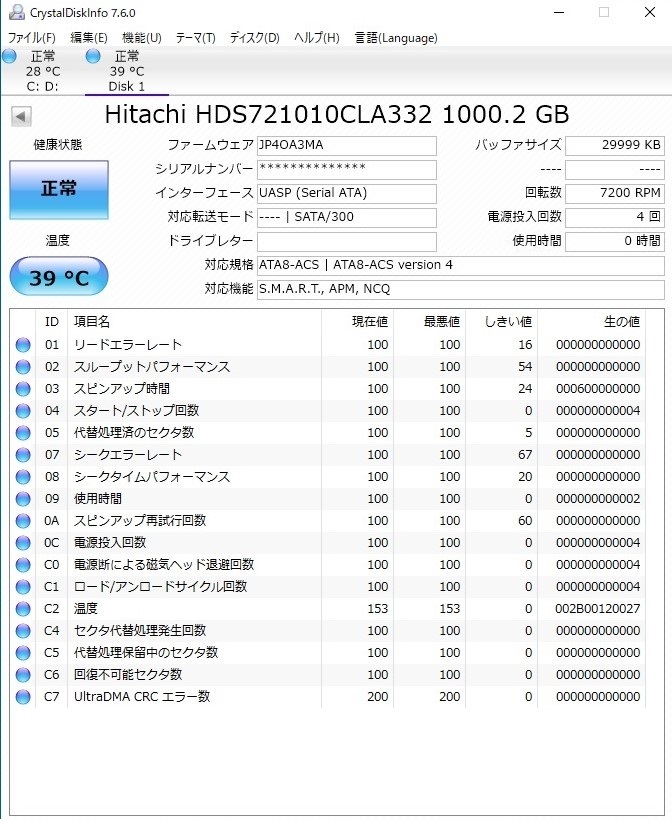Click status dot for C4 セクタ代替処理発生回数 row
Screen dimensions: 672x819
[23, 630]
